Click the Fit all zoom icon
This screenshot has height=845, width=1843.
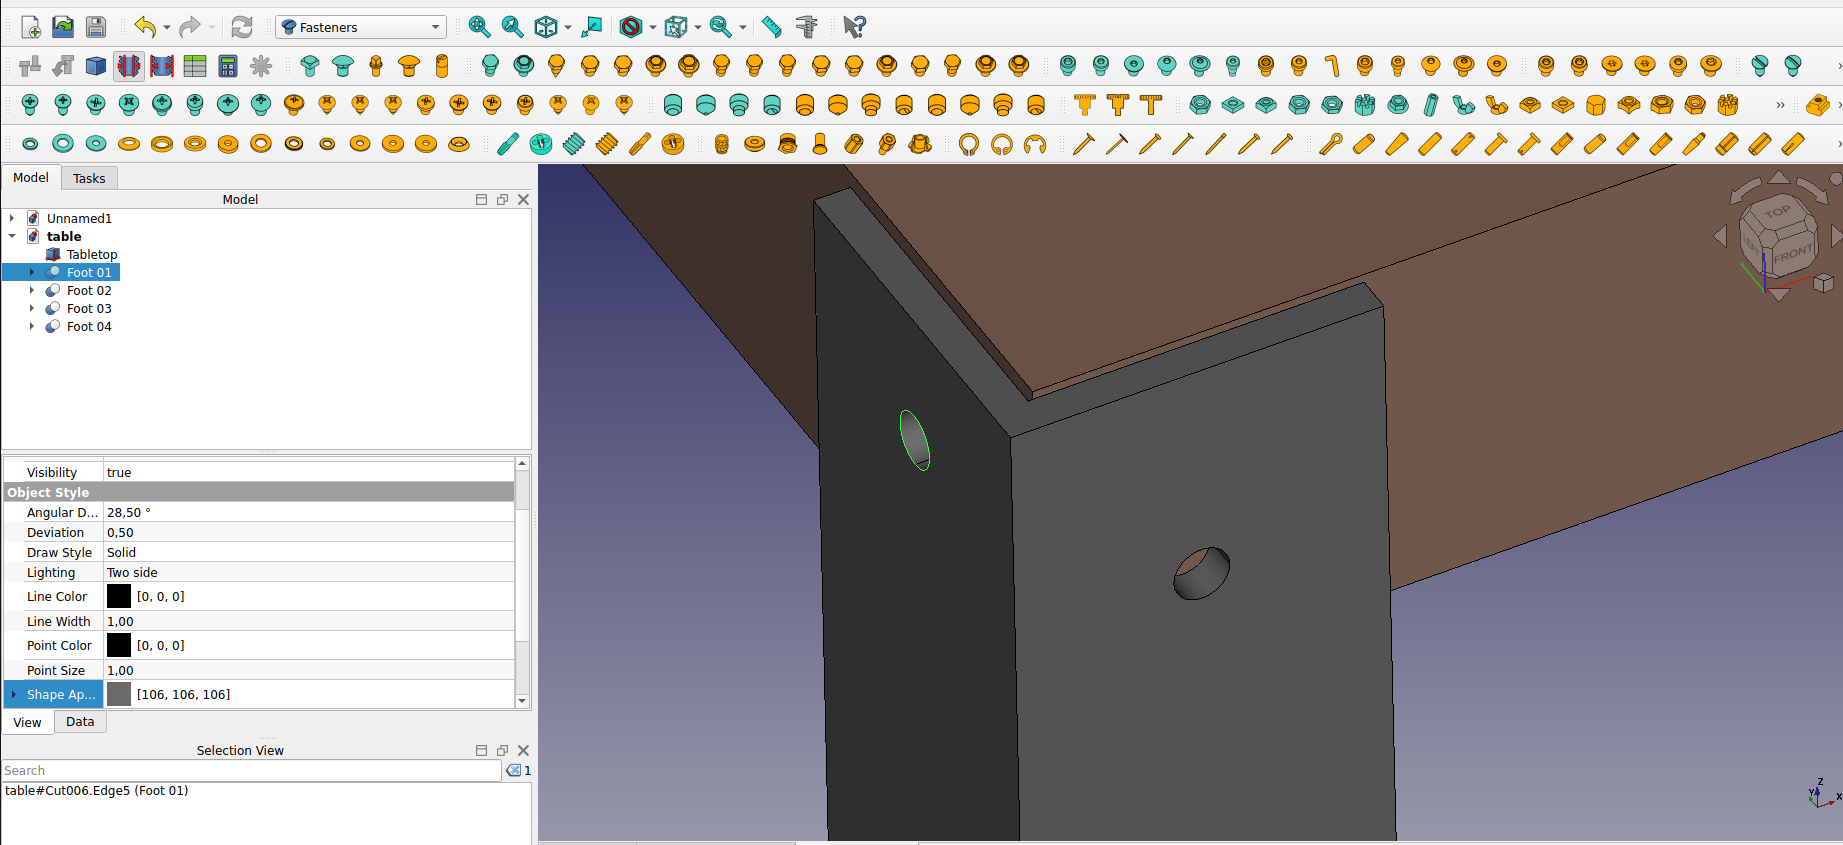479,27
